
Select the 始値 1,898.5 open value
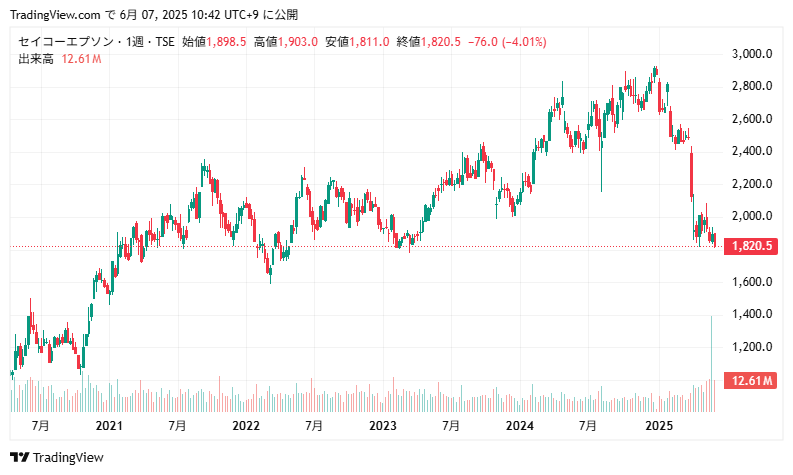tap(214, 41)
